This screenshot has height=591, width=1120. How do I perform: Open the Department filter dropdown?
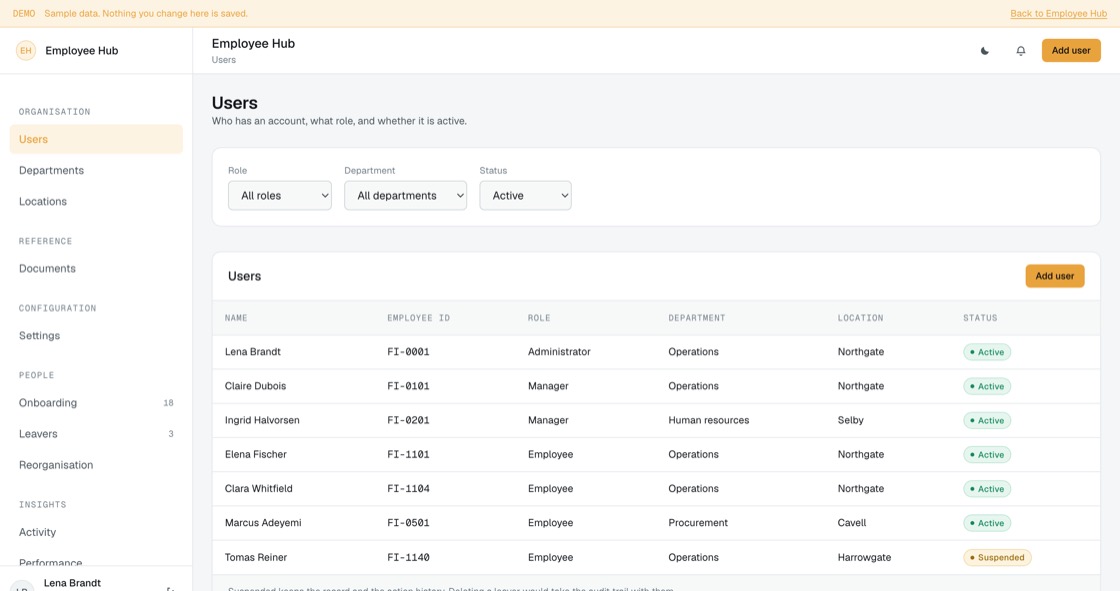[405, 195]
